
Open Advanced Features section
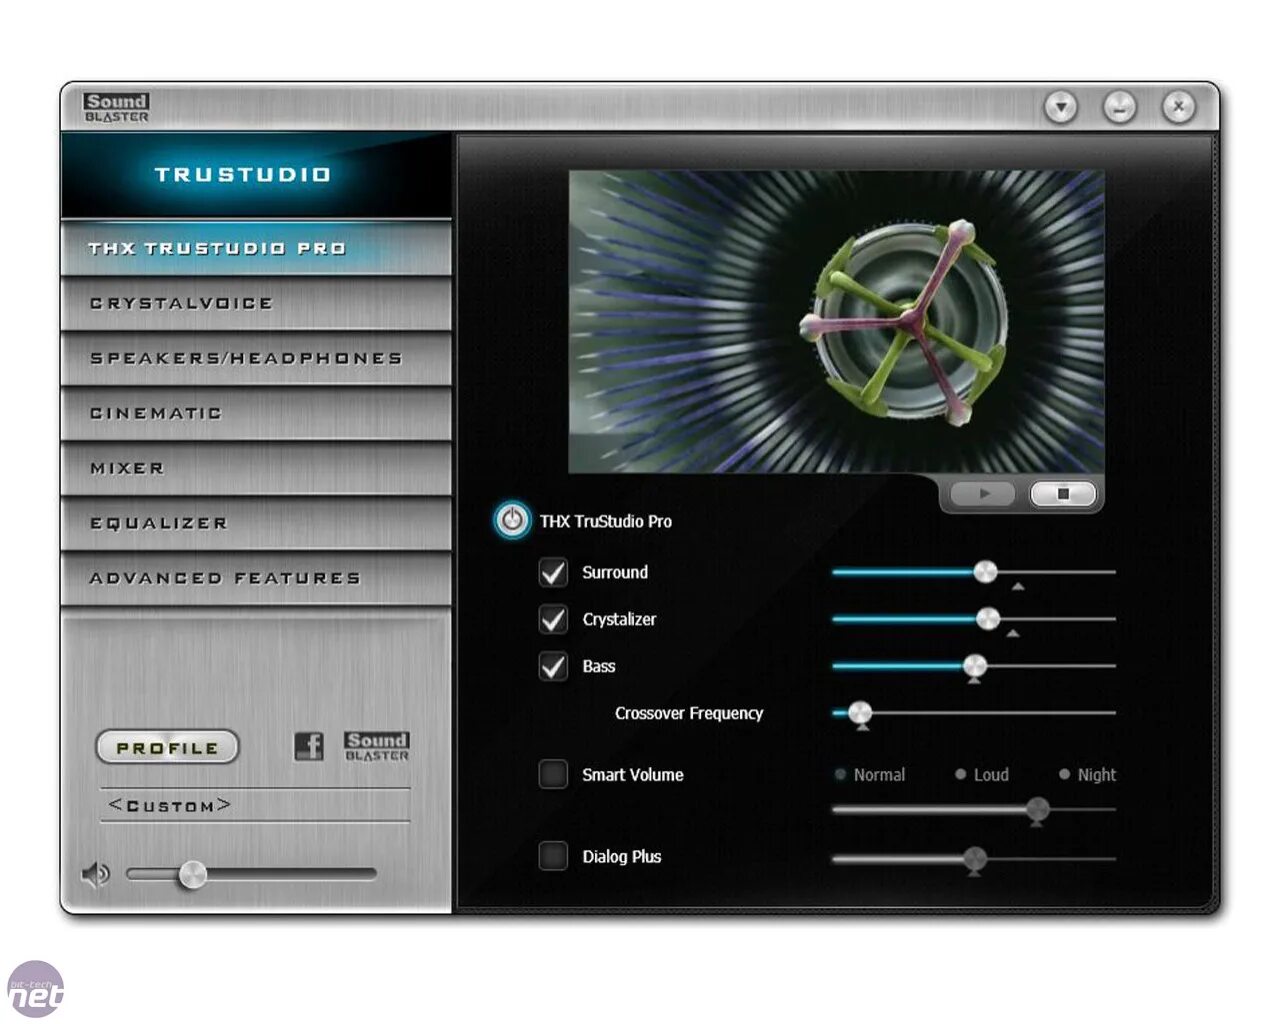point(256,578)
